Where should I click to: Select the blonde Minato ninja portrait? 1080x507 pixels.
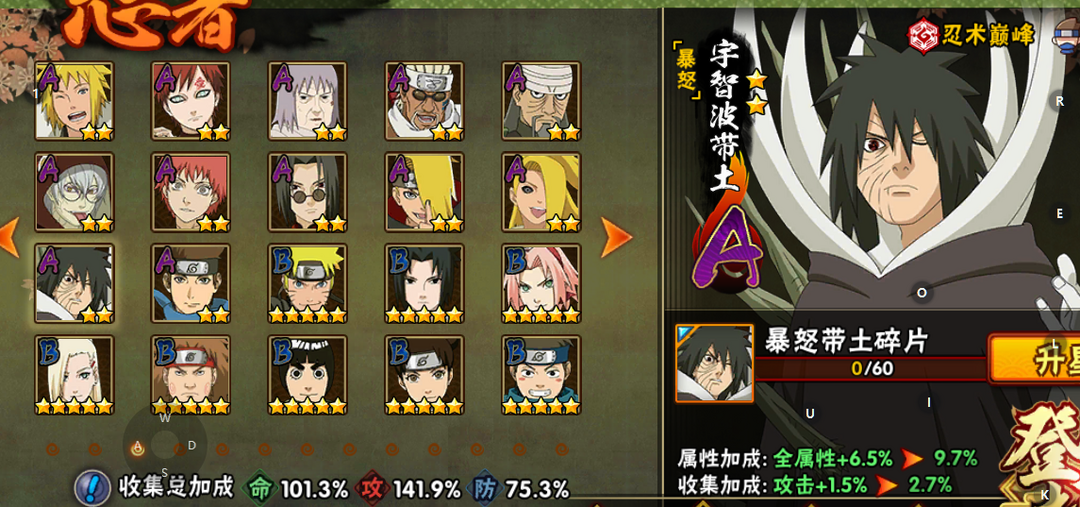point(74,101)
